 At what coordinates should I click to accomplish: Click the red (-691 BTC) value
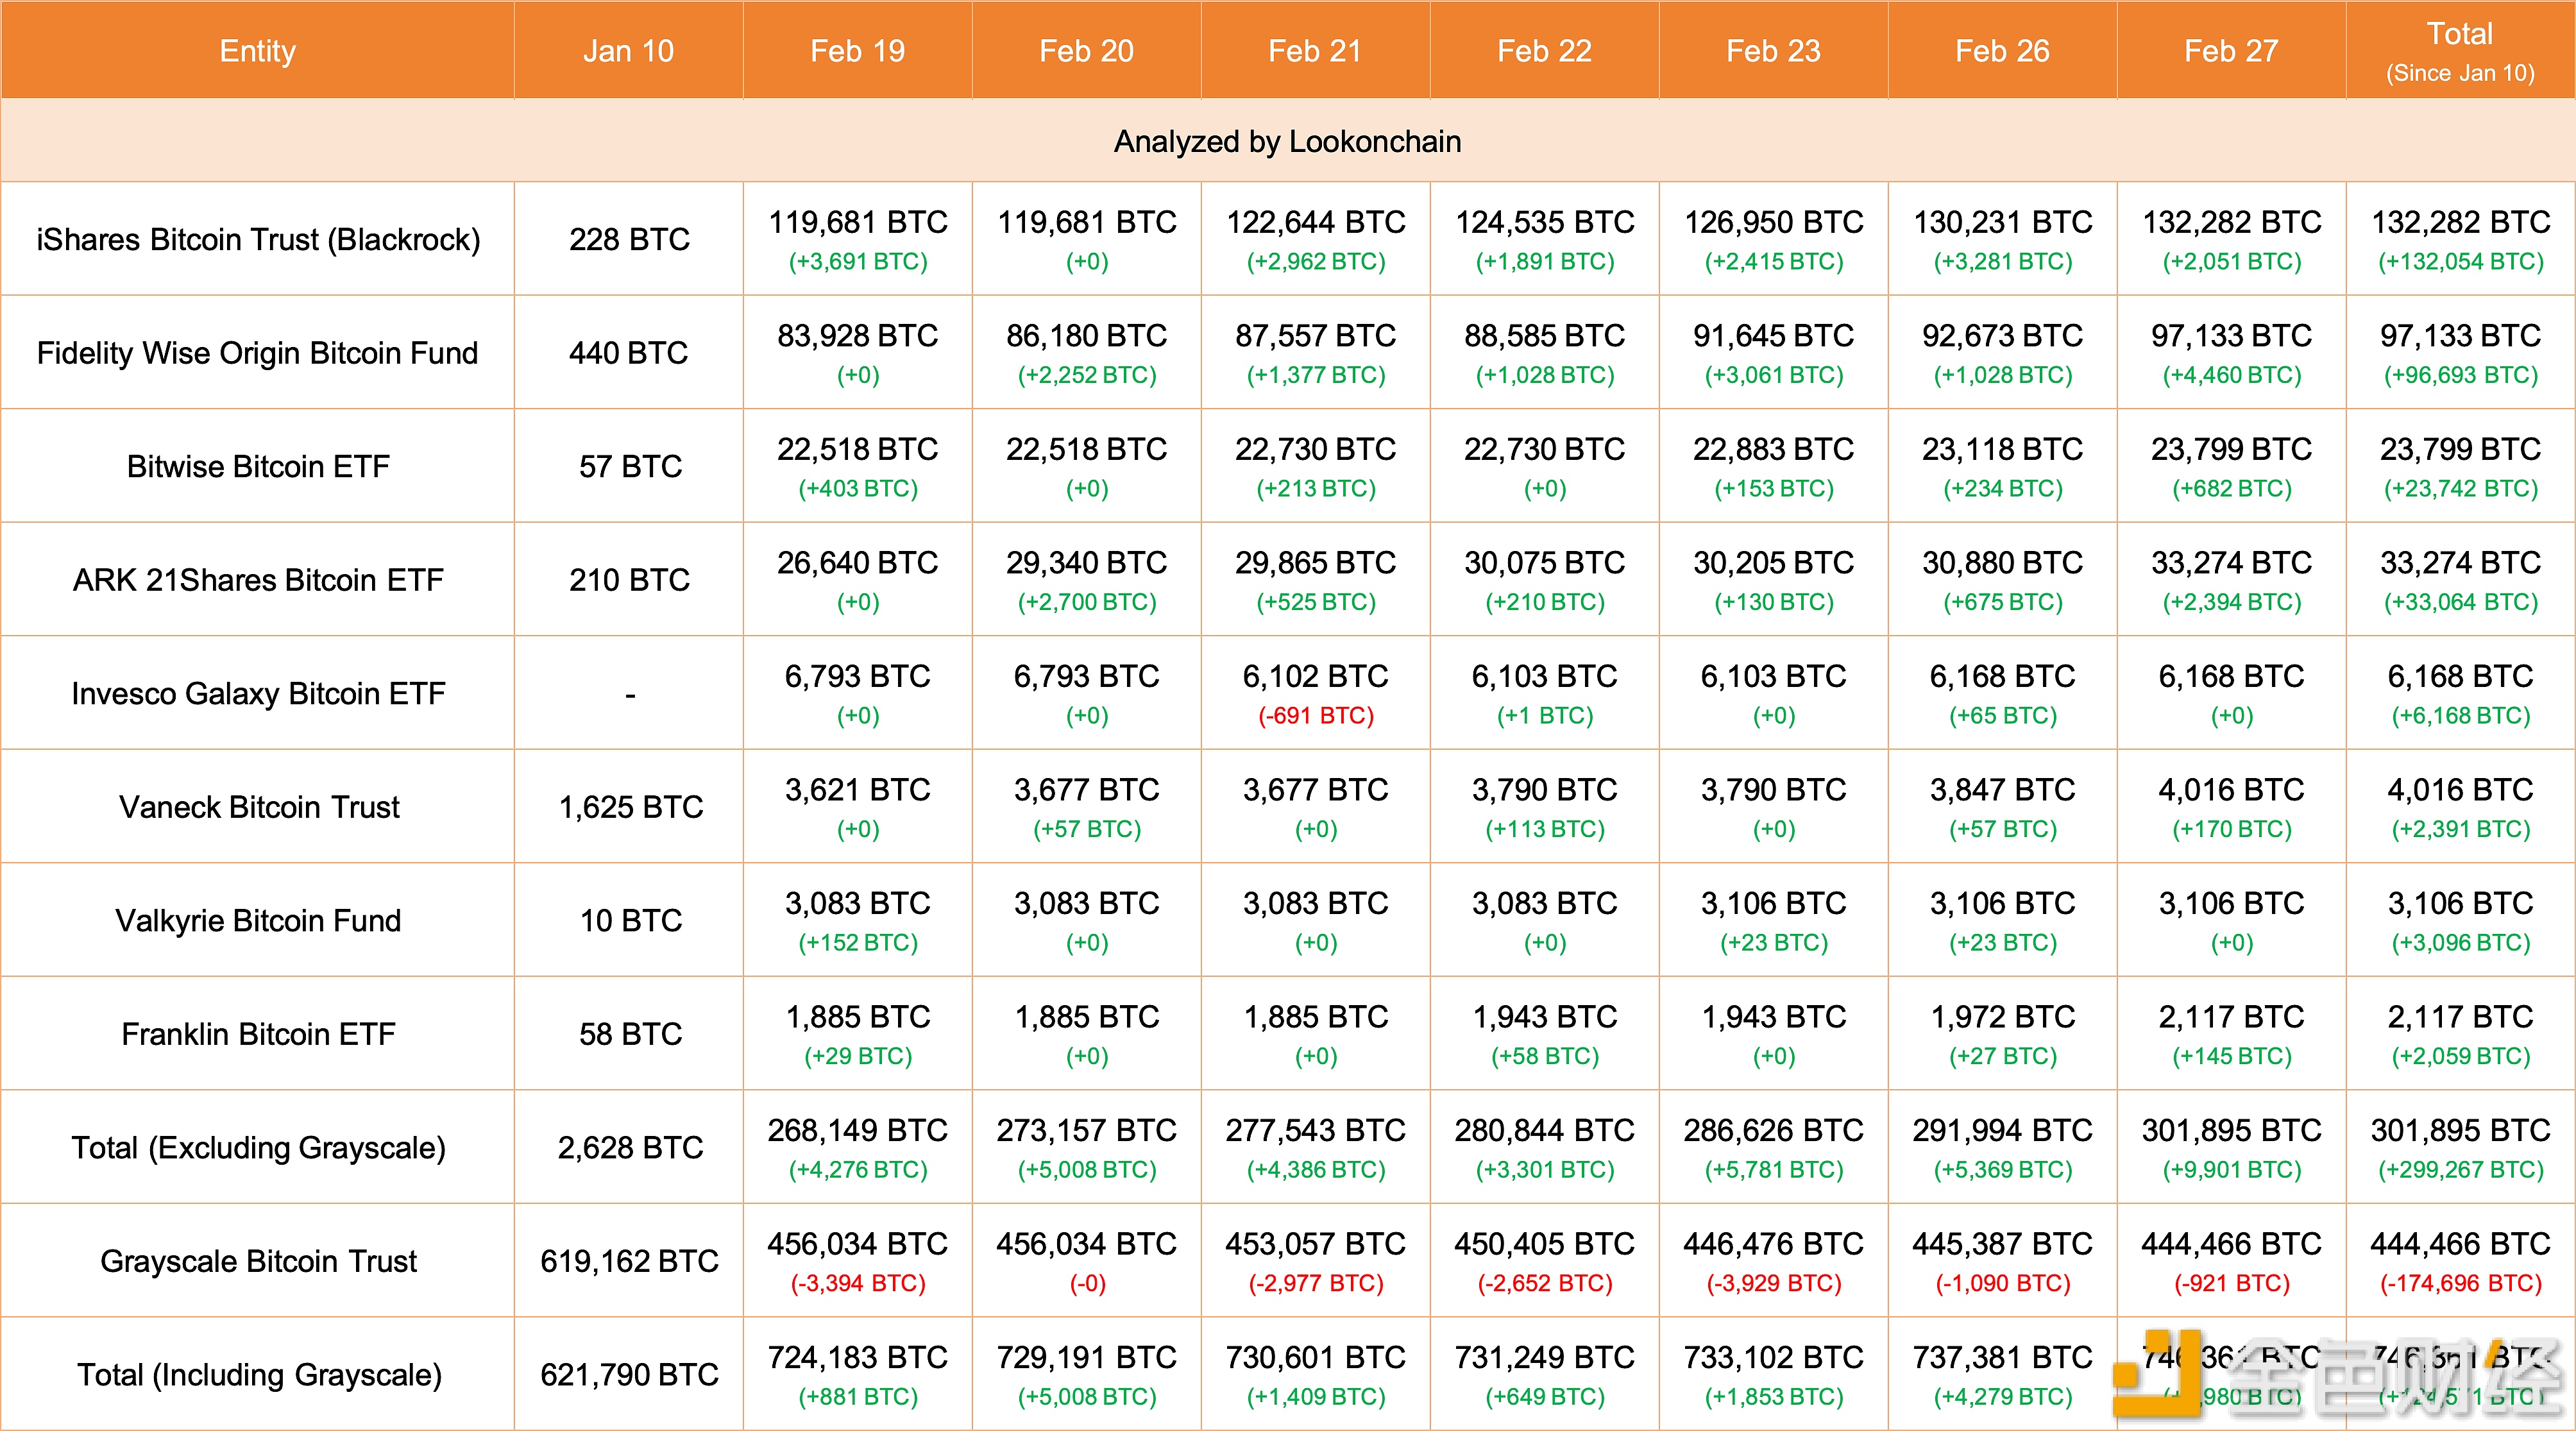(1316, 716)
